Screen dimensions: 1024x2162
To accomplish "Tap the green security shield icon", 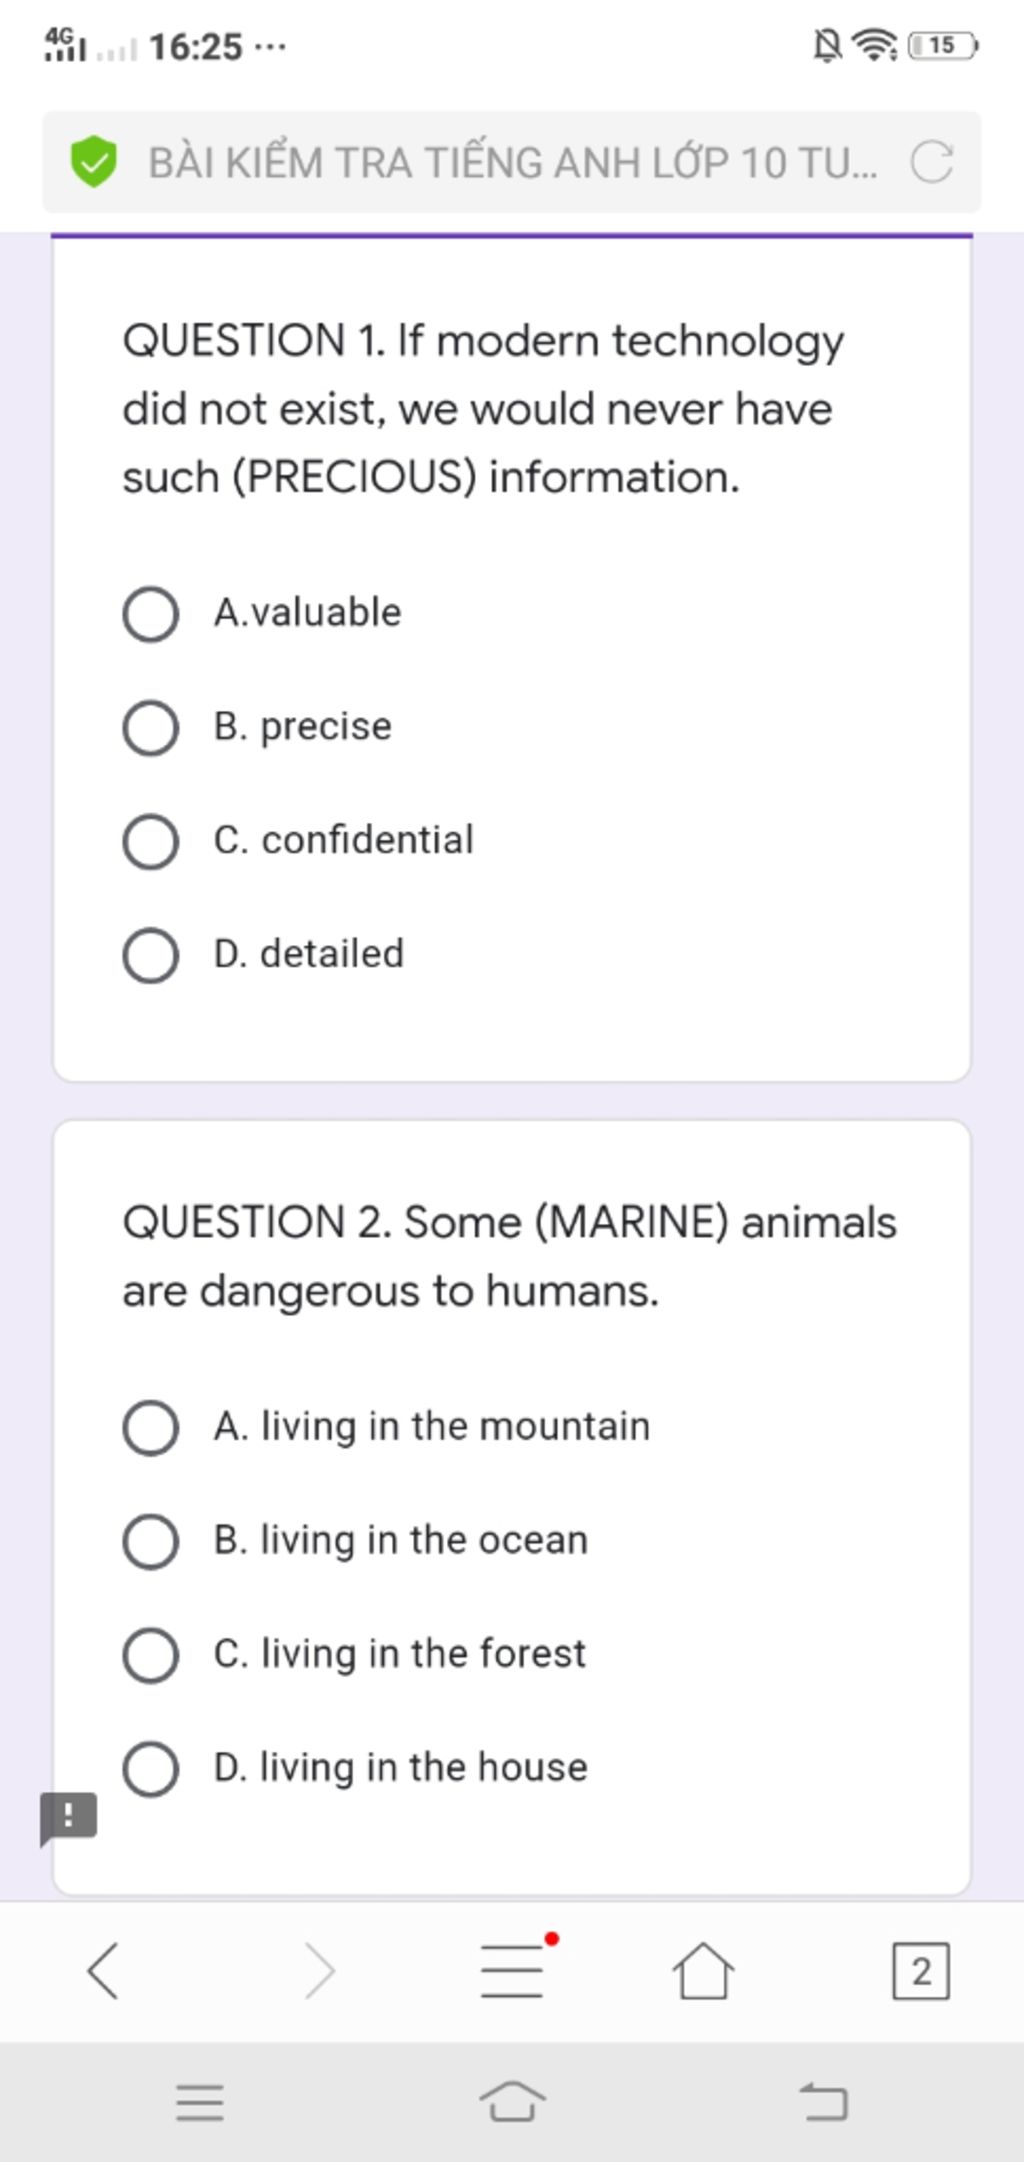I will [94, 162].
